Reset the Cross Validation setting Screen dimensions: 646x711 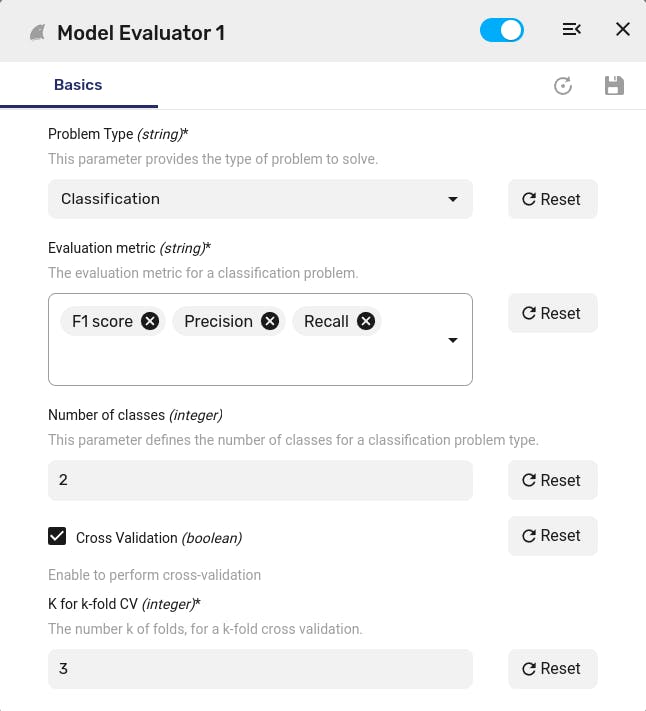tap(553, 536)
